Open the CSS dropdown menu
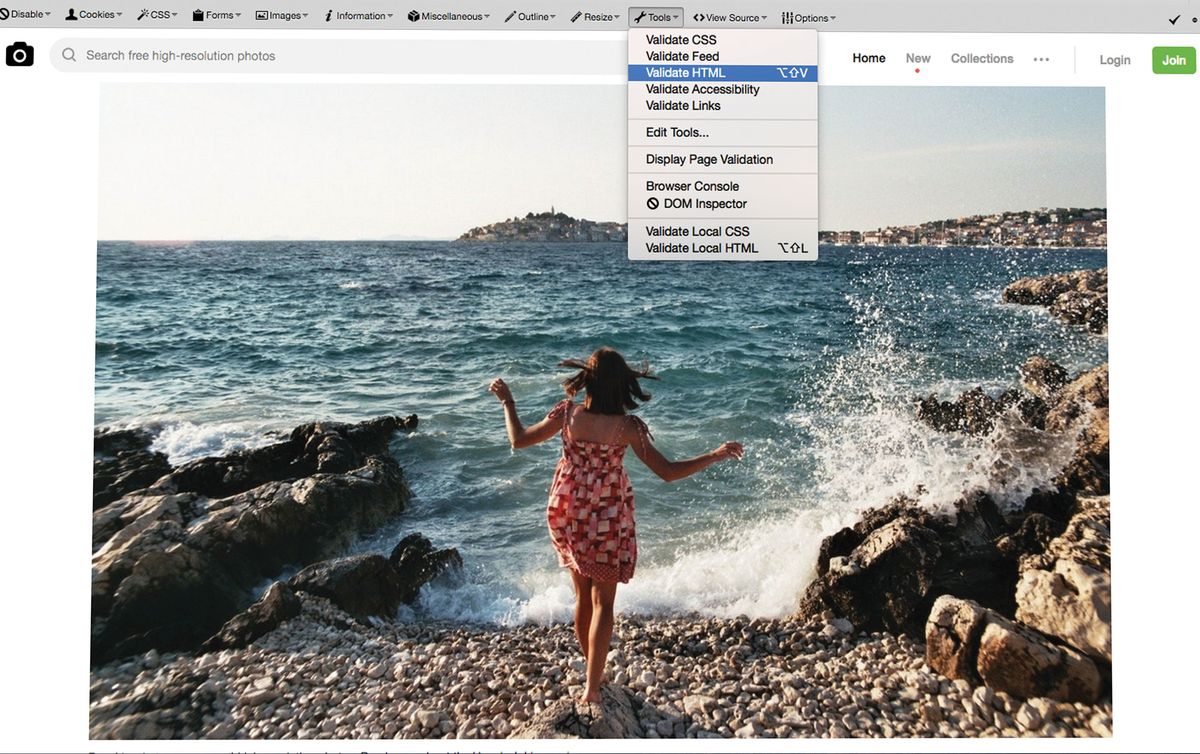The width and height of the screenshot is (1200, 754). click(x=157, y=15)
